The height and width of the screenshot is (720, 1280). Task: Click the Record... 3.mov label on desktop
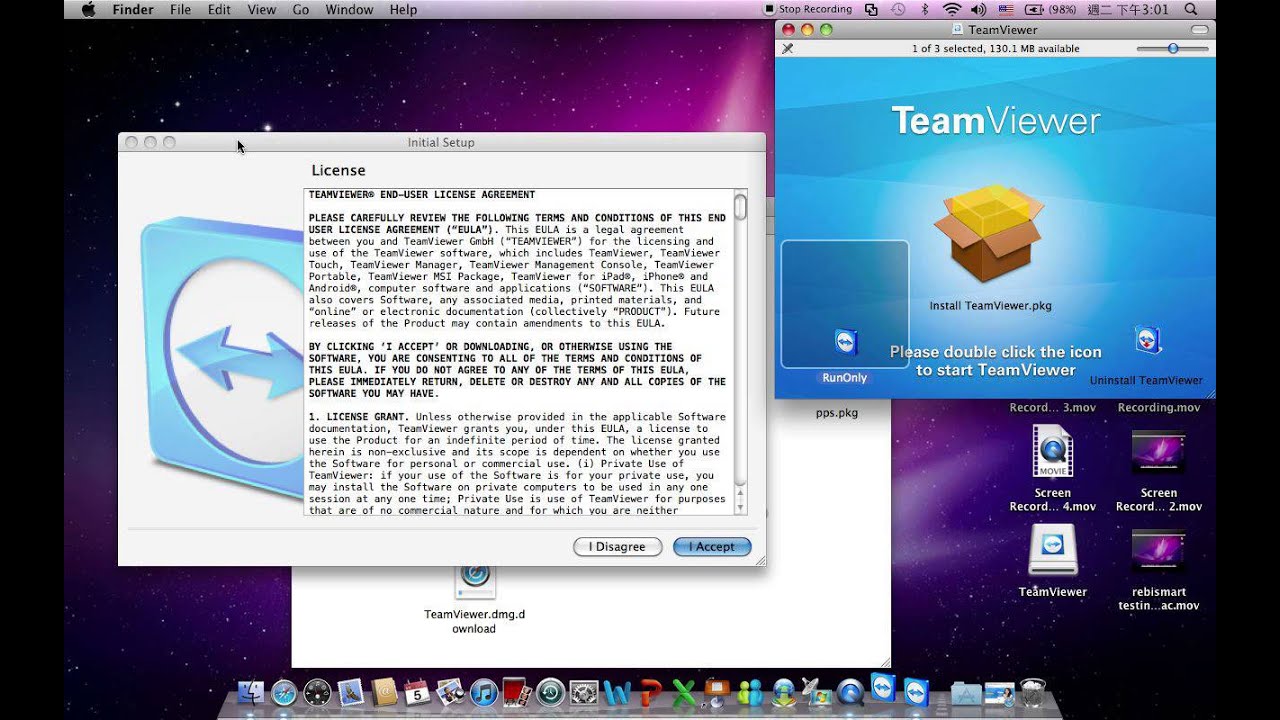(1052, 408)
